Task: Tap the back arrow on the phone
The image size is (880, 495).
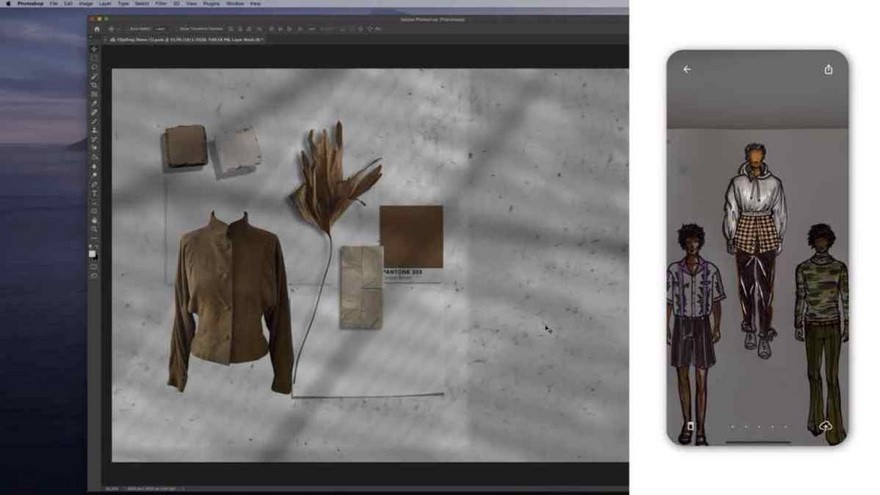Action: [x=687, y=69]
